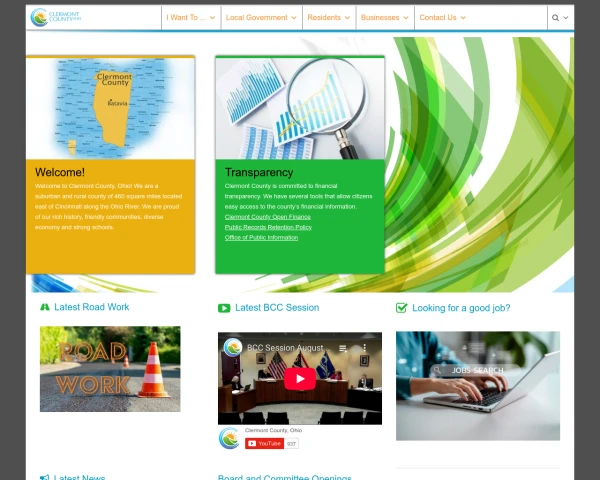The height and width of the screenshot is (480, 600).
Task: Open the Looking for a good job? heading
Action: [x=461, y=308]
